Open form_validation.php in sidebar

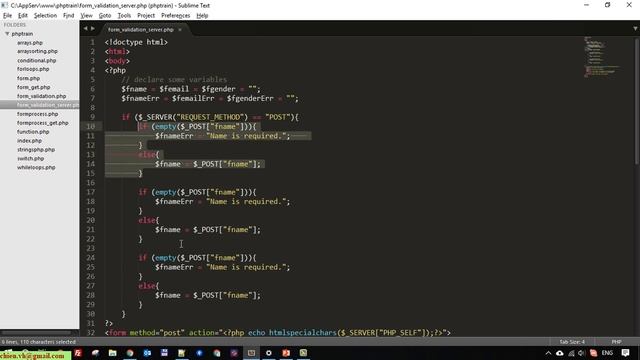[41, 96]
